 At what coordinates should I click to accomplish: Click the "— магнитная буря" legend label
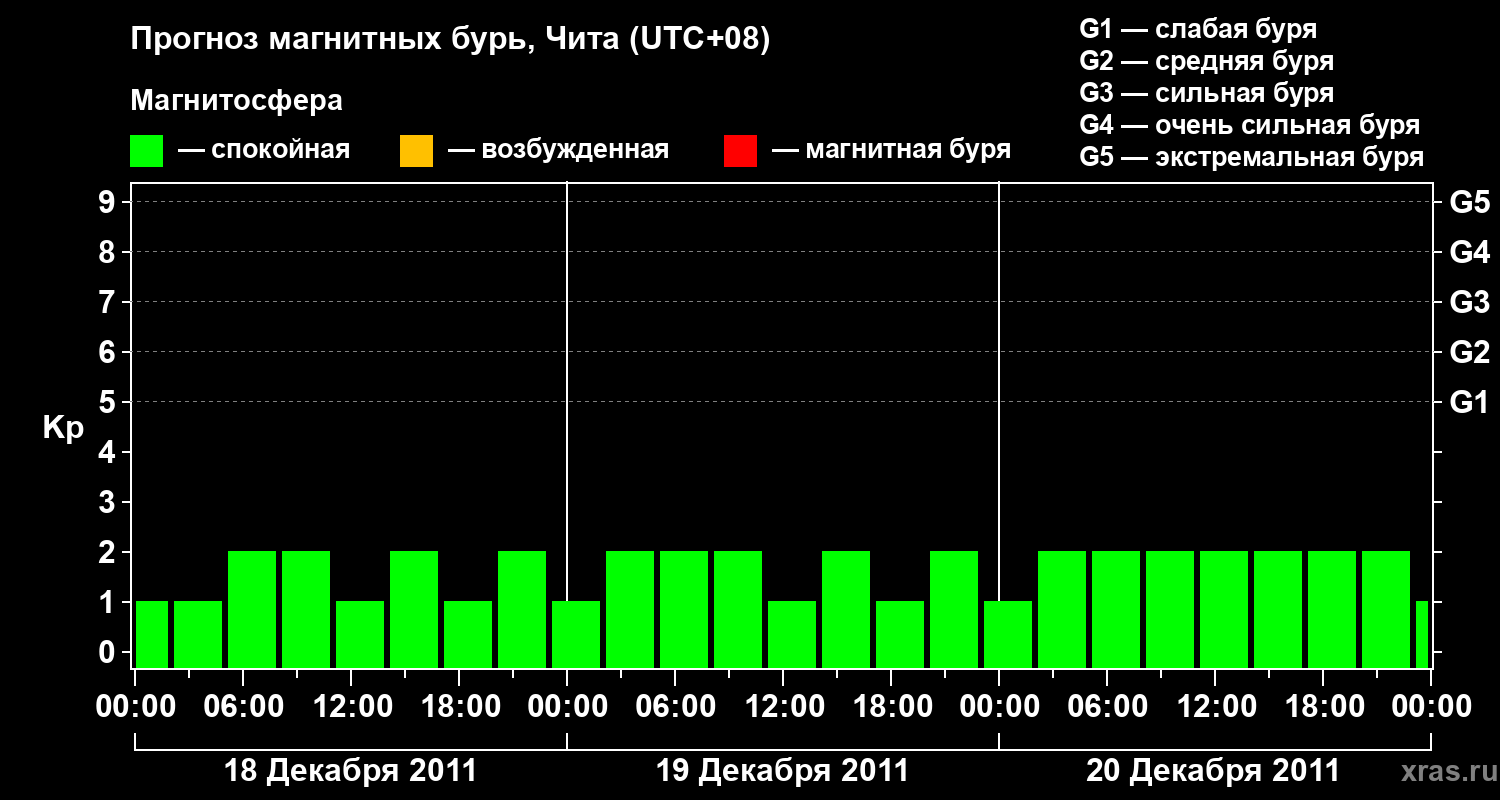[892, 151]
